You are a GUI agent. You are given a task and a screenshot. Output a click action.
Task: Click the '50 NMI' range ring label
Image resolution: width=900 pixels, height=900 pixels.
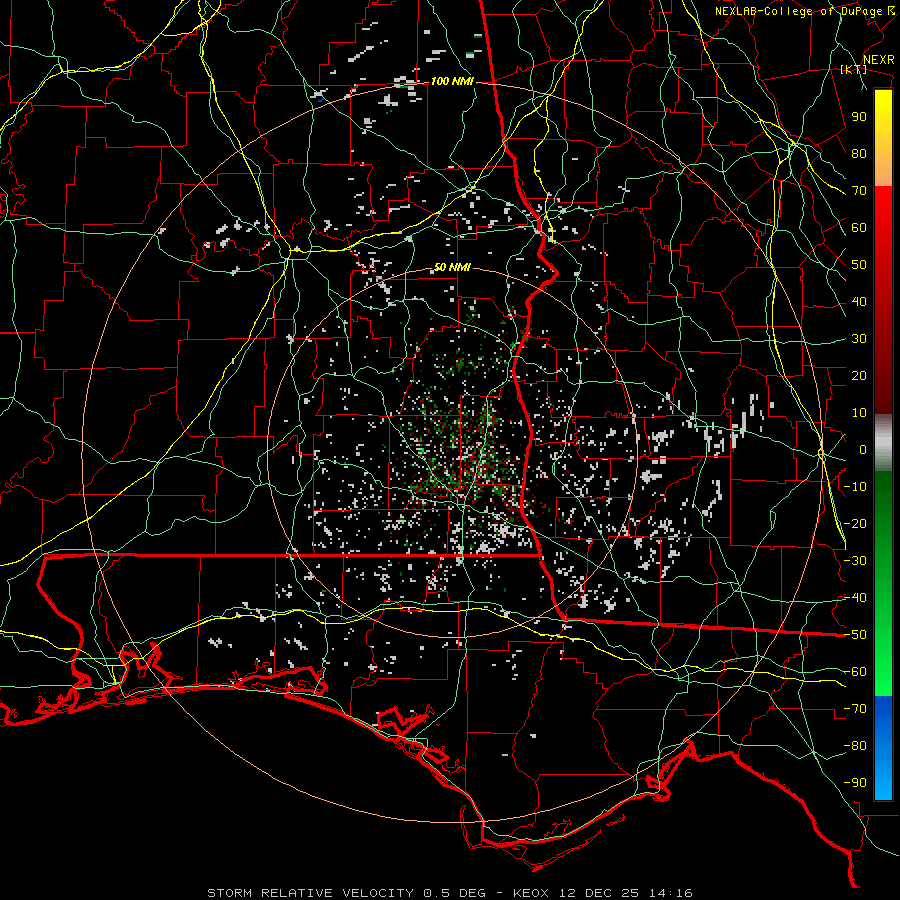(x=452, y=267)
